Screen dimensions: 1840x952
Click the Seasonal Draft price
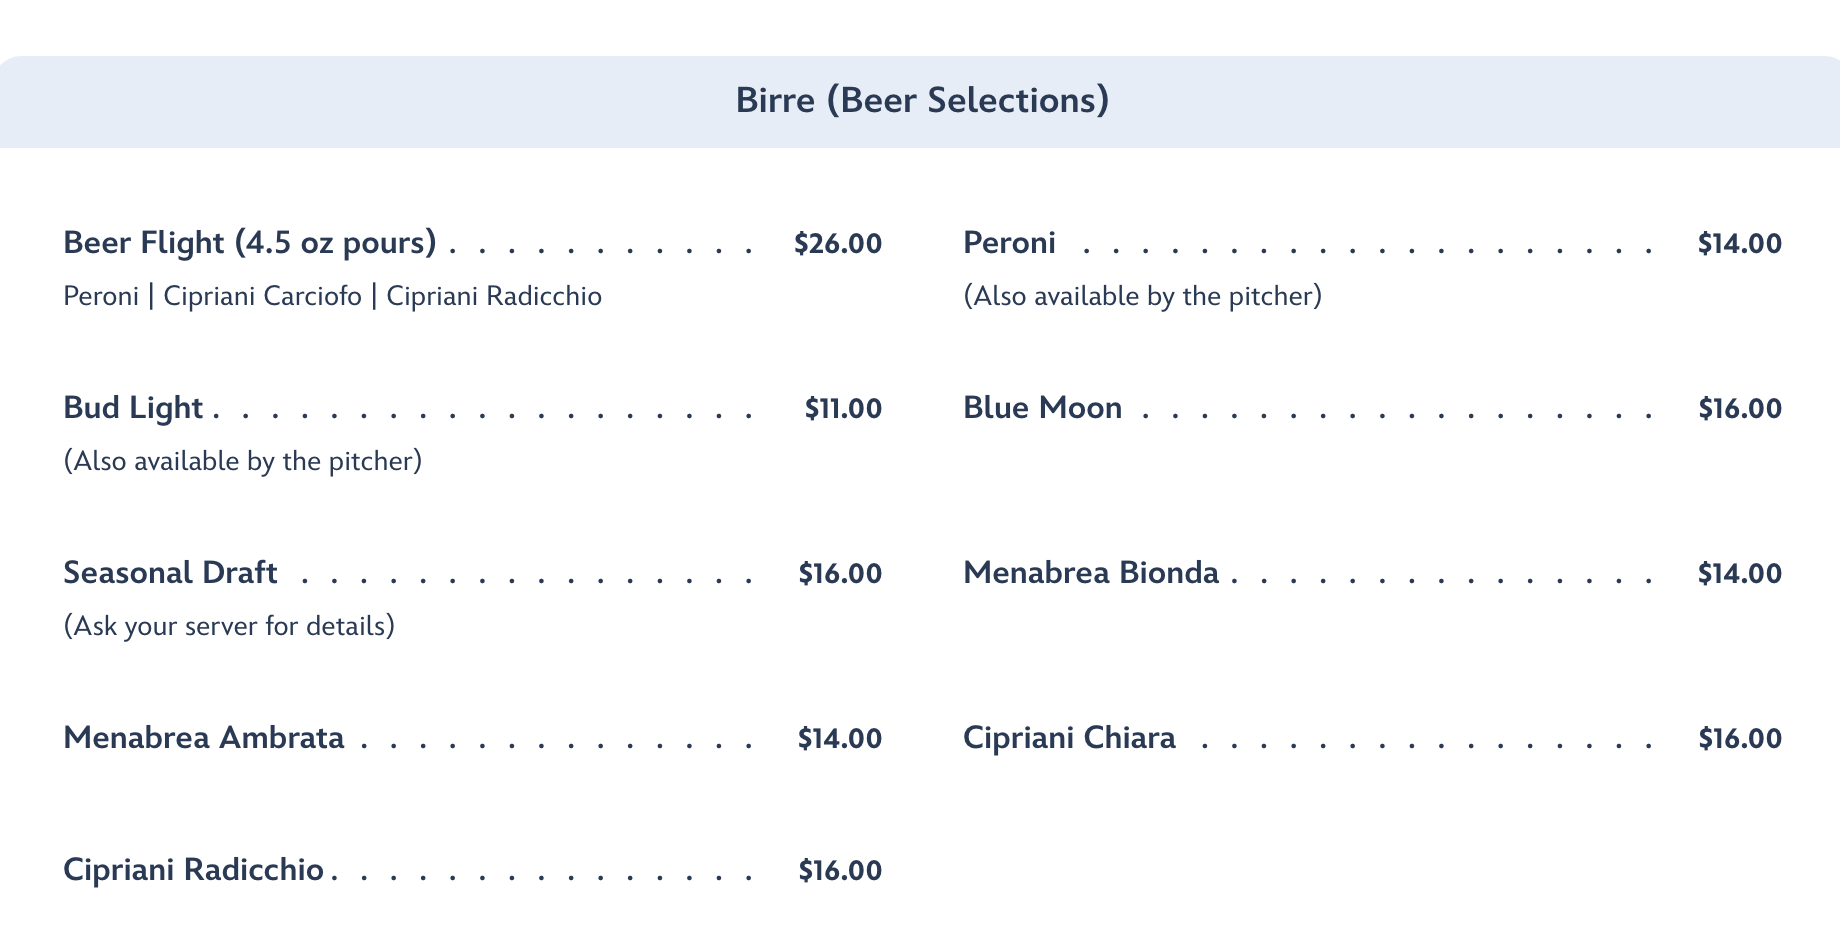coord(840,574)
